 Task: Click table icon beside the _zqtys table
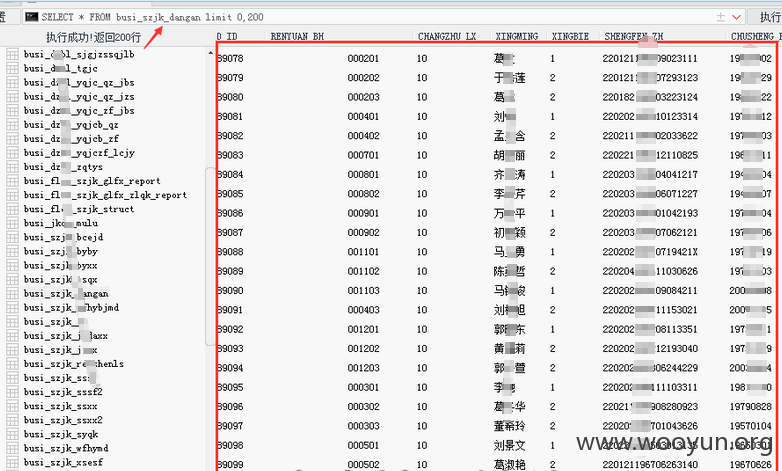tap(12, 167)
